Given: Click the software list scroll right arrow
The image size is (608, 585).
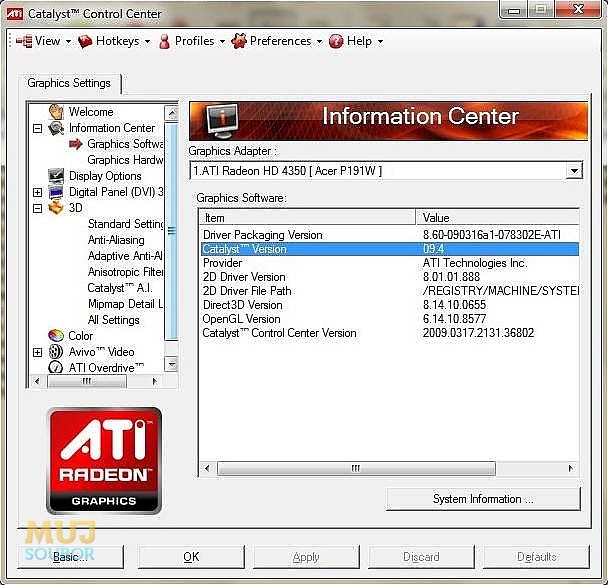Looking at the screenshot, I should (571, 468).
